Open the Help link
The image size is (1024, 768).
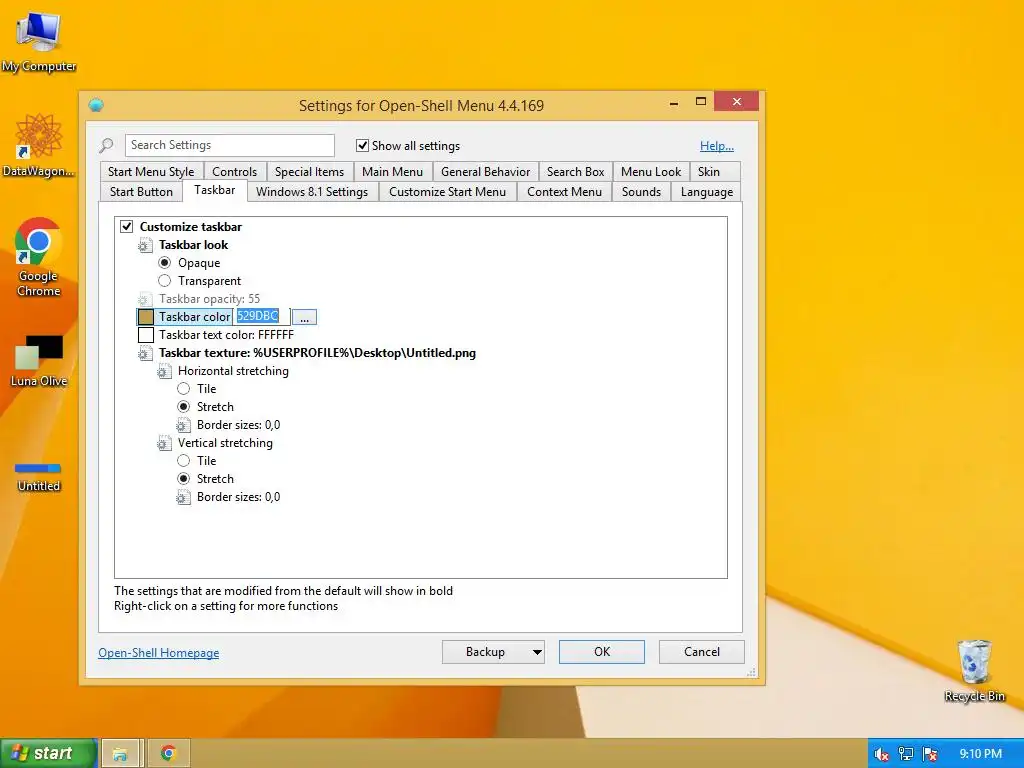tap(716, 146)
